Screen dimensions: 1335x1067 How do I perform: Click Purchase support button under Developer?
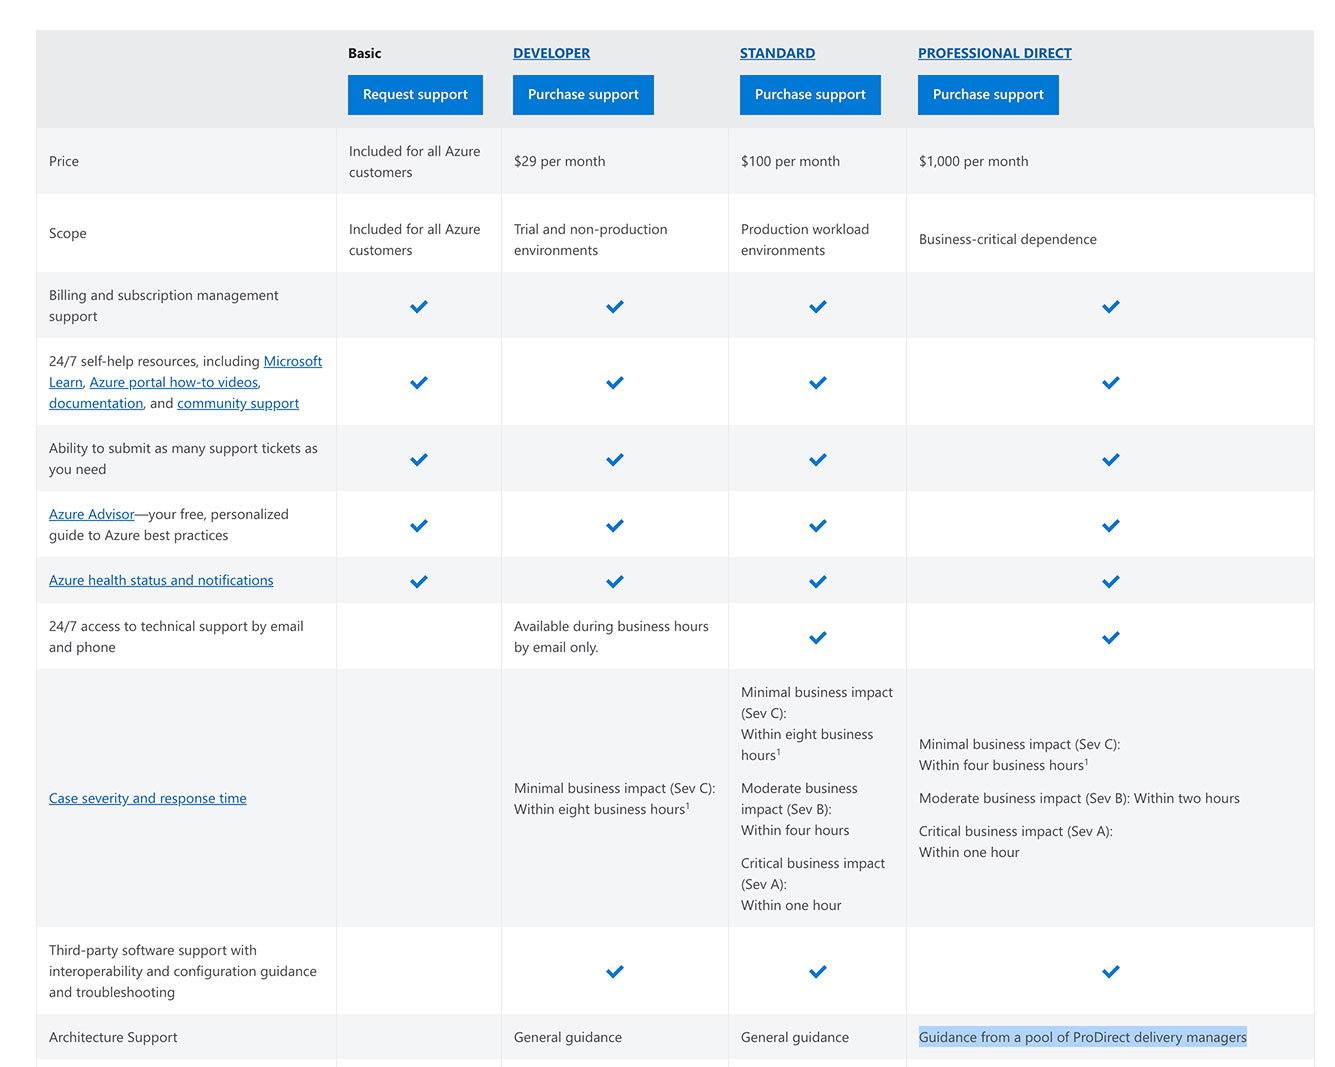pyautogui.click(x=583, y=95)
